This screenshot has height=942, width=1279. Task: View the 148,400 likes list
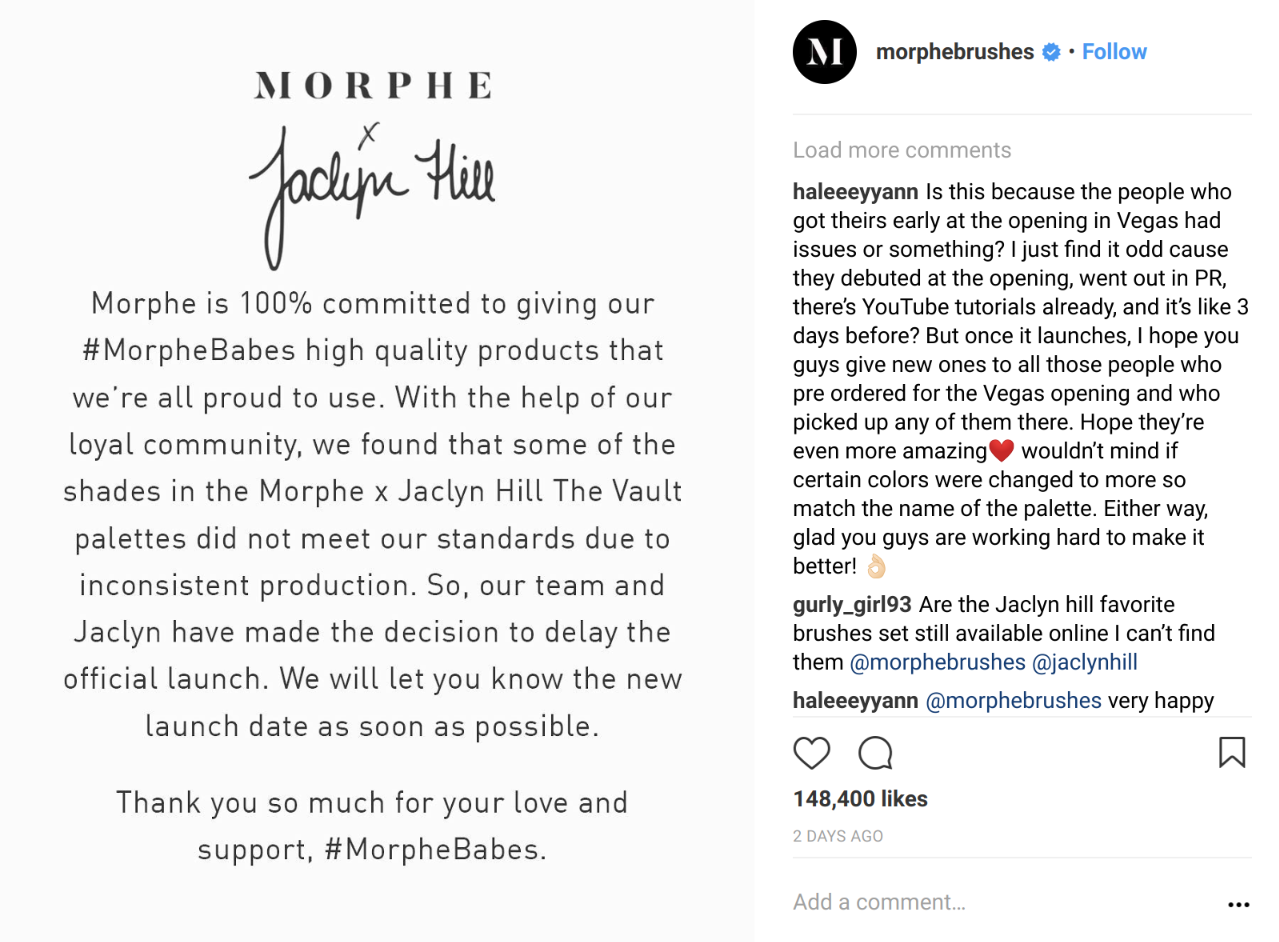click(860, 799)
